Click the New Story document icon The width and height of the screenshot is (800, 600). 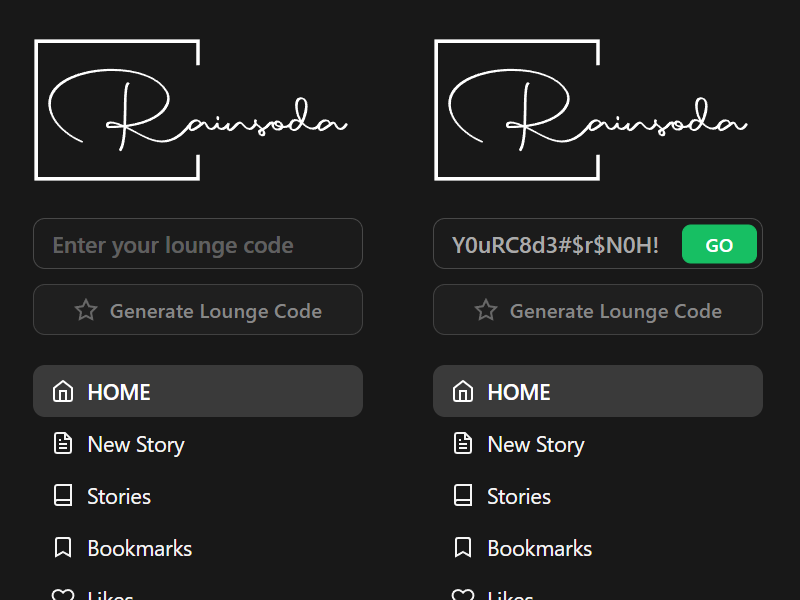62,444
